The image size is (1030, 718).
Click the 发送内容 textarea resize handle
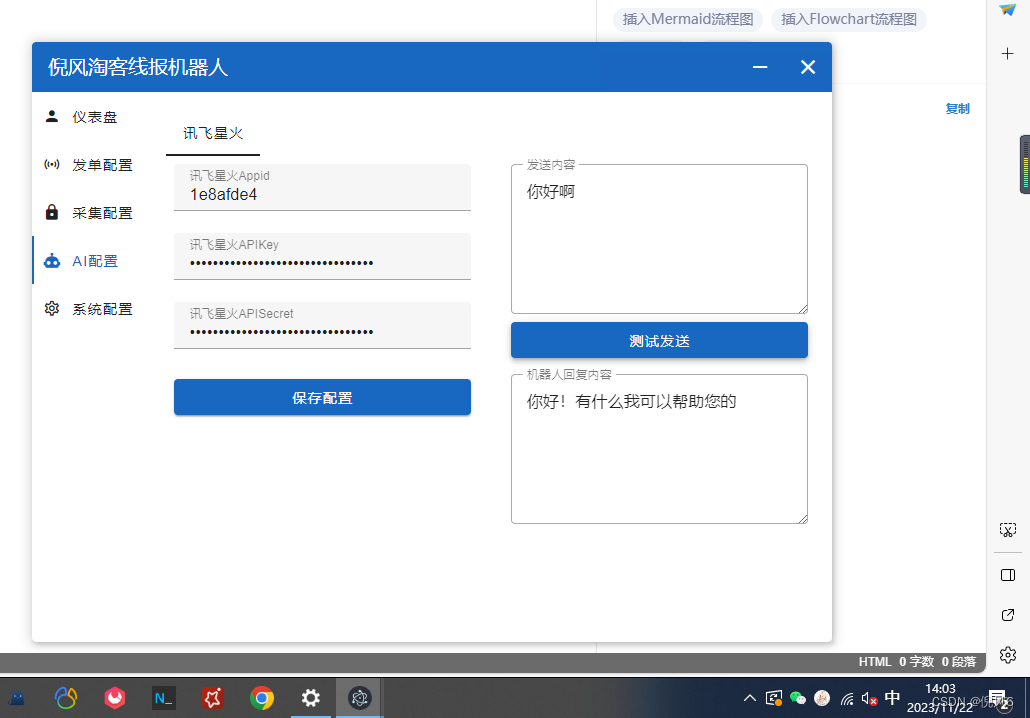803,309
